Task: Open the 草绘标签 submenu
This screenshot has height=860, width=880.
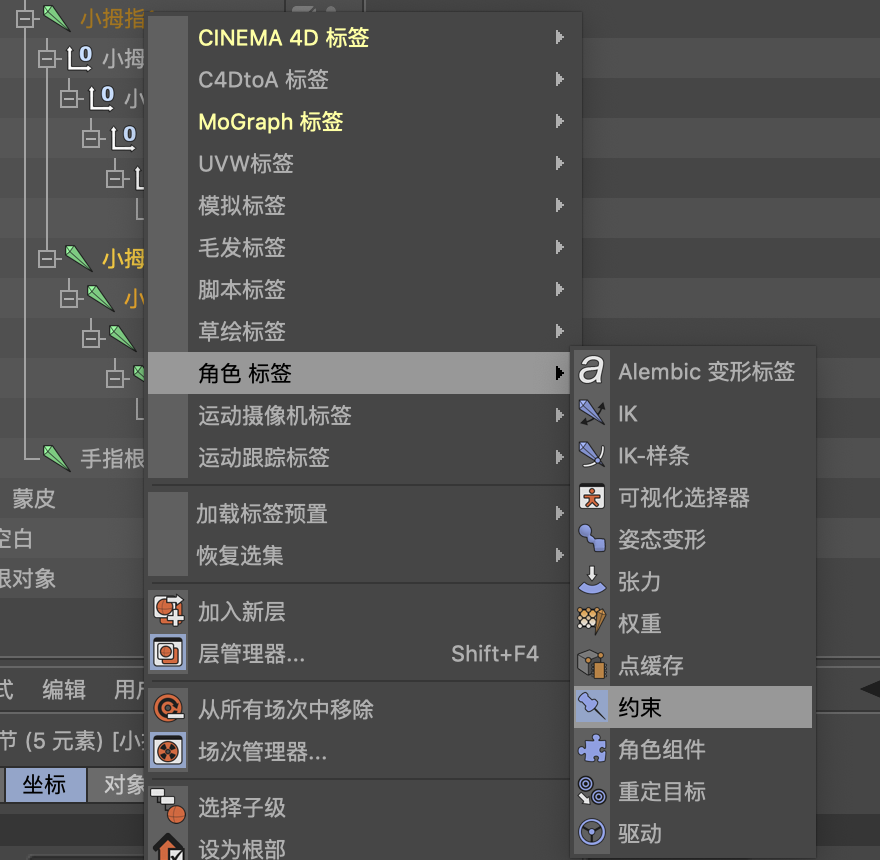Action: (x=358, y=331)
